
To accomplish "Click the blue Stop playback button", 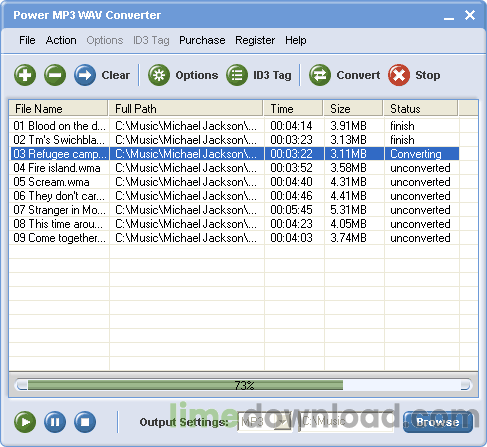I will pyautogui.click(x=85, y=422).
